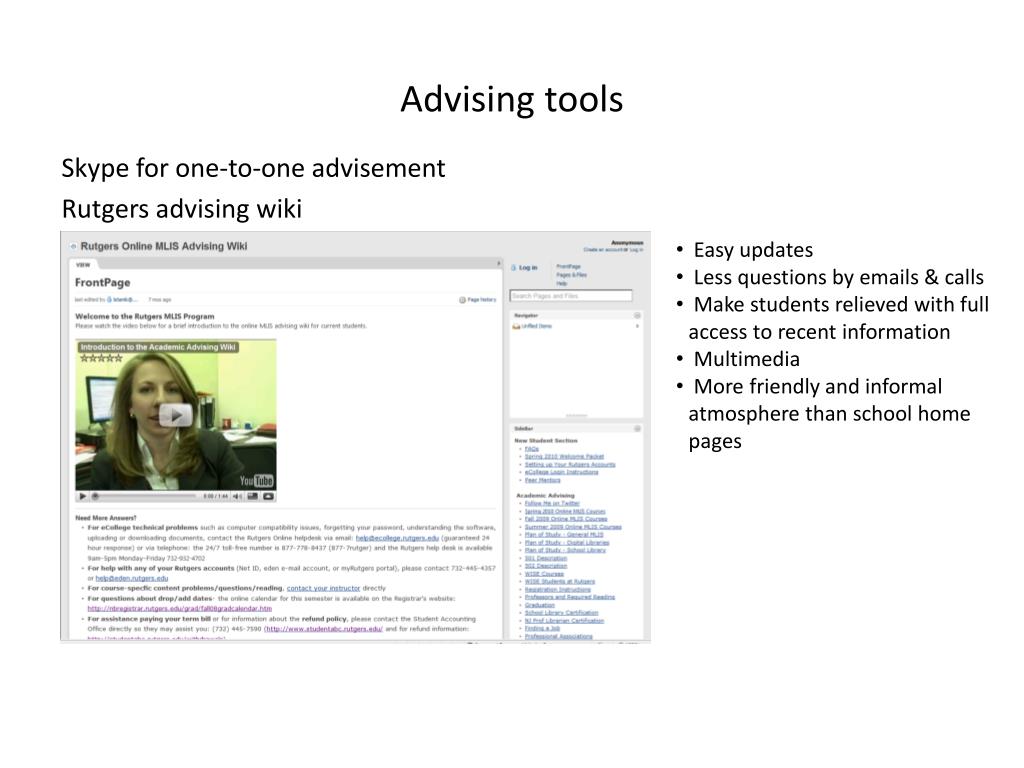Screen dimensions: 1024x768
Task: Open the Peer Mentors link
Action: pos(543,479)
